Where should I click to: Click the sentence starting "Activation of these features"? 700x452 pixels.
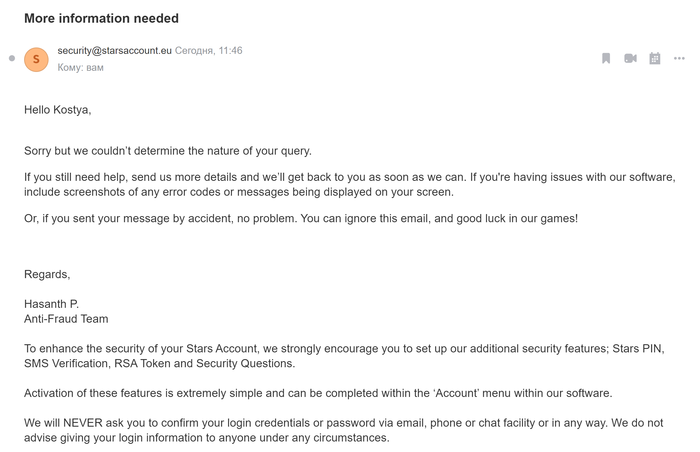(x=318, y=393)
